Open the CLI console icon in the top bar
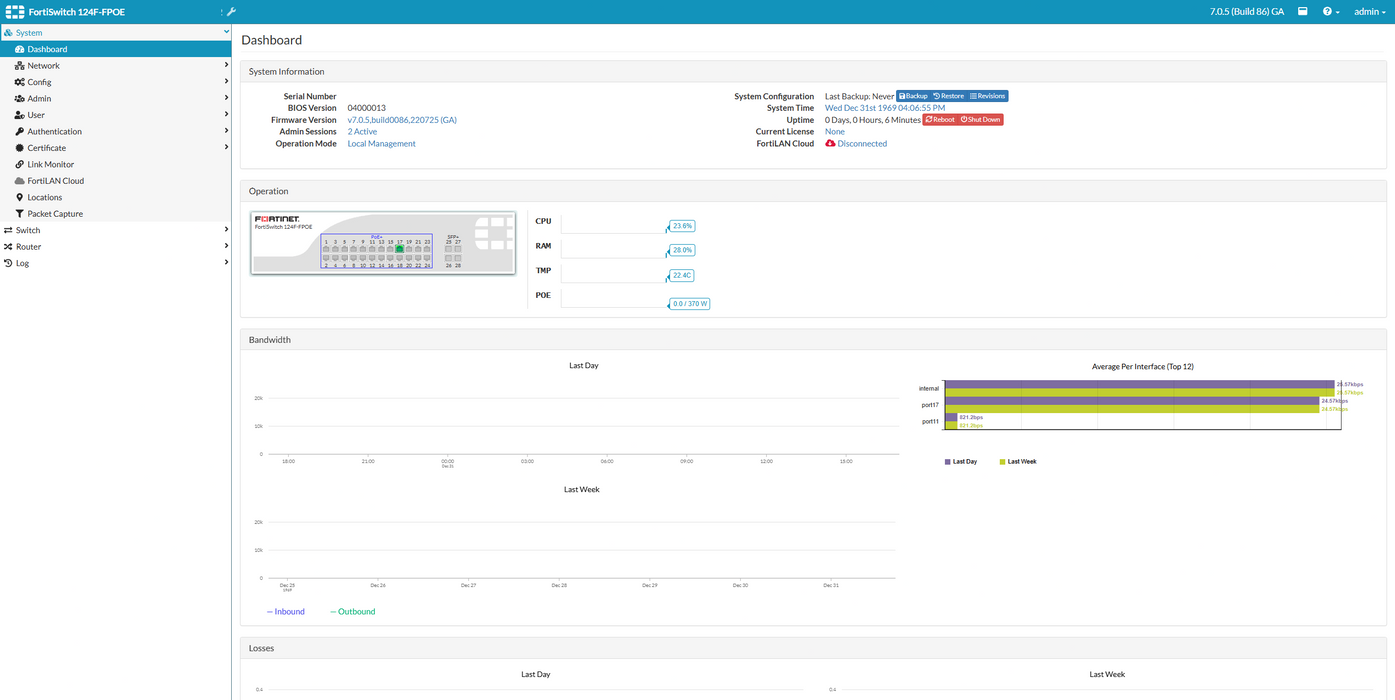 click(1302, 12)
